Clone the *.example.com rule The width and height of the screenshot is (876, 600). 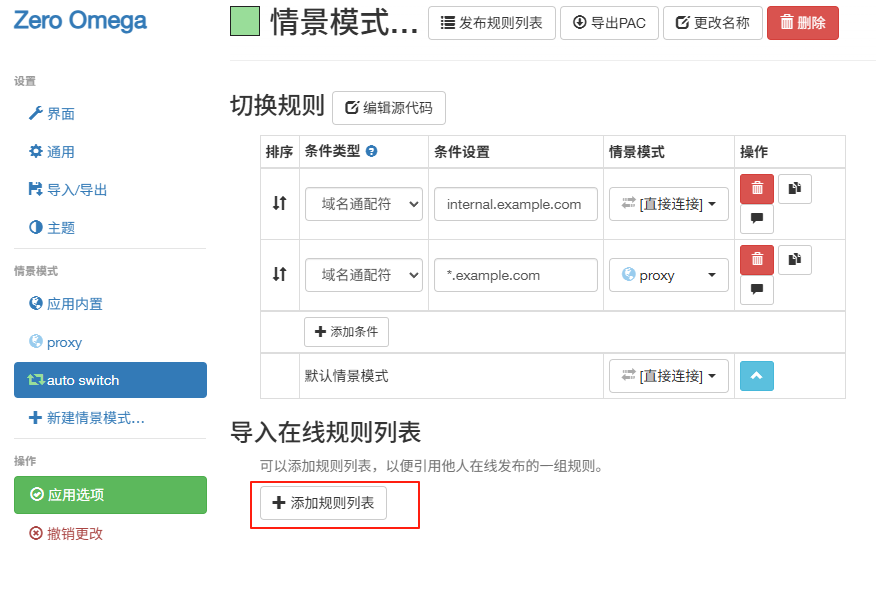(794, 260)
